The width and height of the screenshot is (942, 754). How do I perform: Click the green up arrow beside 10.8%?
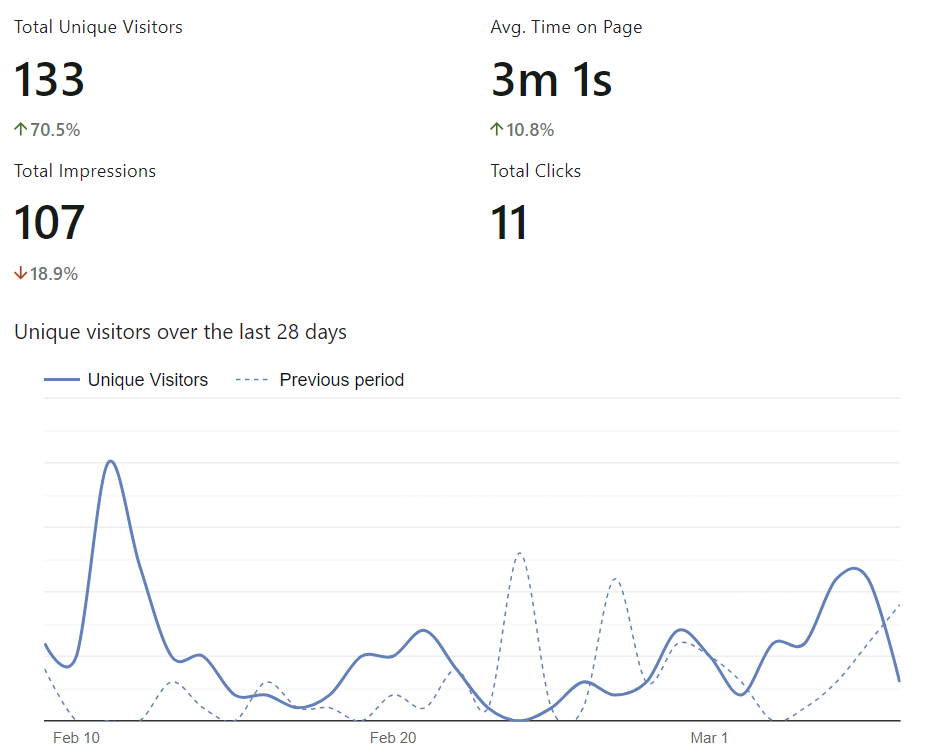pos(497,129)
